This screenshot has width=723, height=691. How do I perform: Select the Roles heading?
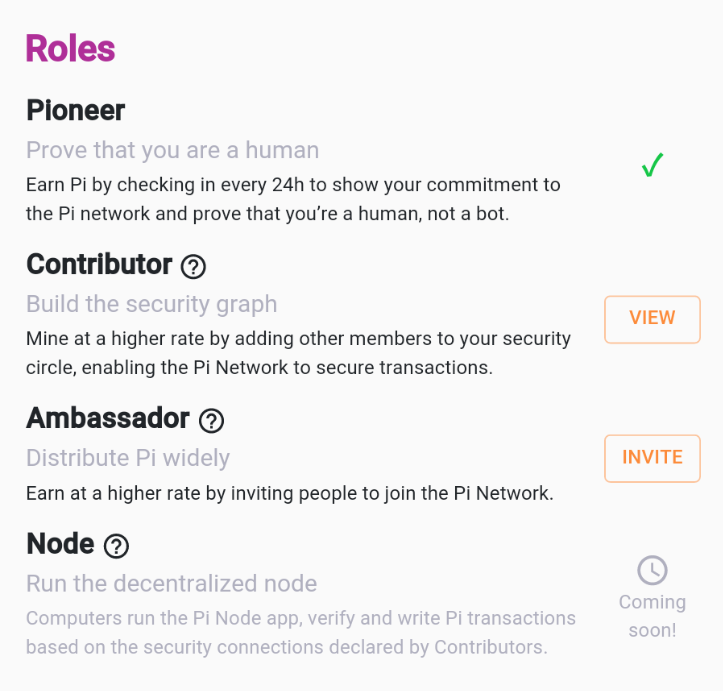tap(70, 48)
